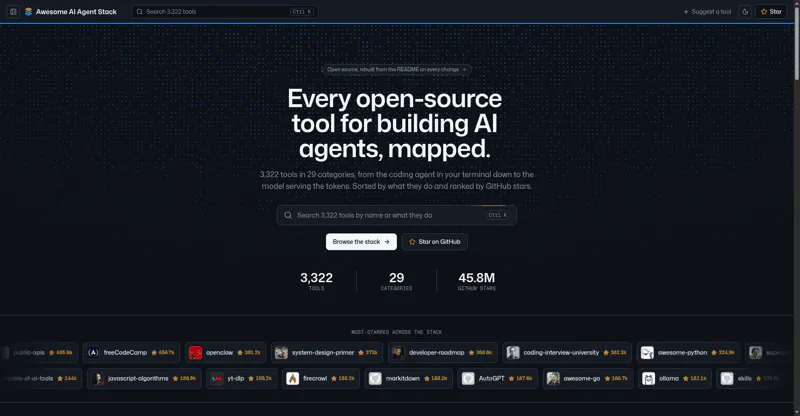This screenshot has height=416, width=800.
Task: Click the developer-roadmap avatar icon
Action: [x=398, y=353]
